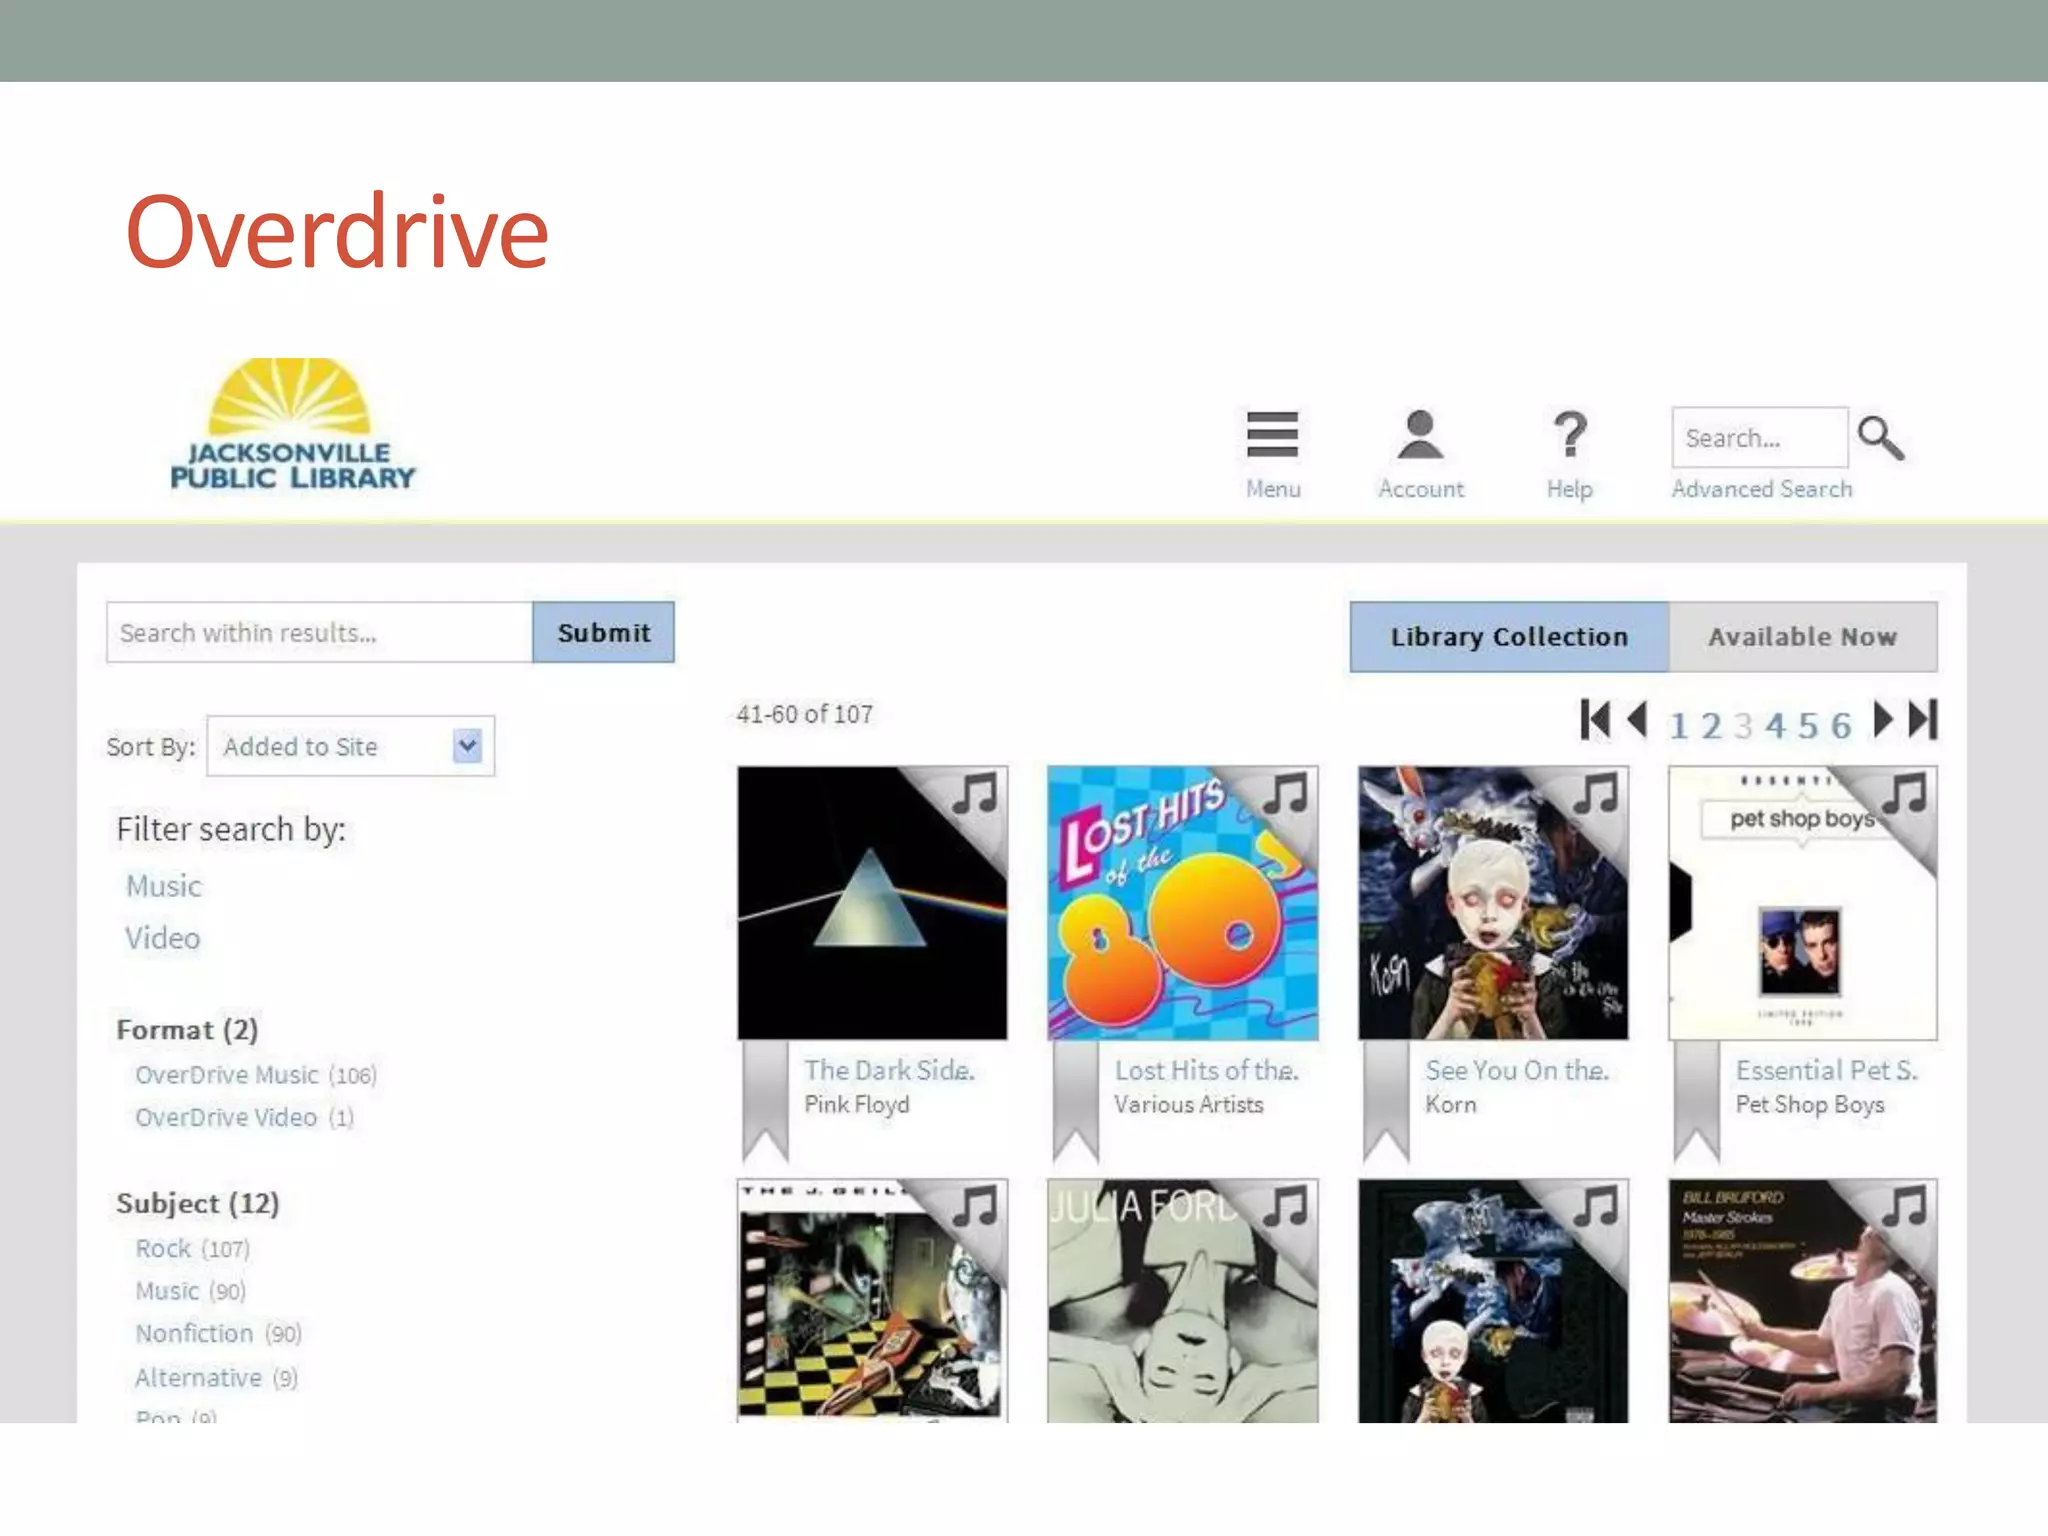This screenshot has width=2048, height=1536.
Task: Jump to first page of results
Action: [x=1596, y=720]
